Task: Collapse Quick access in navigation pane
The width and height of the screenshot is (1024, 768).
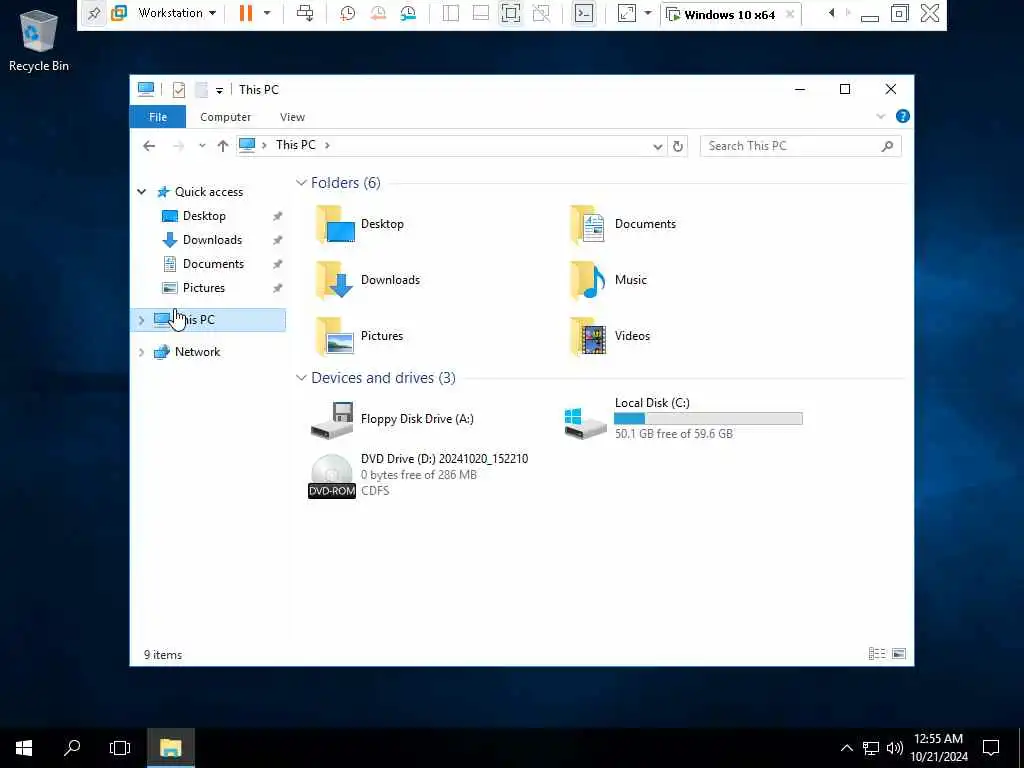Action: click(142, 191)
